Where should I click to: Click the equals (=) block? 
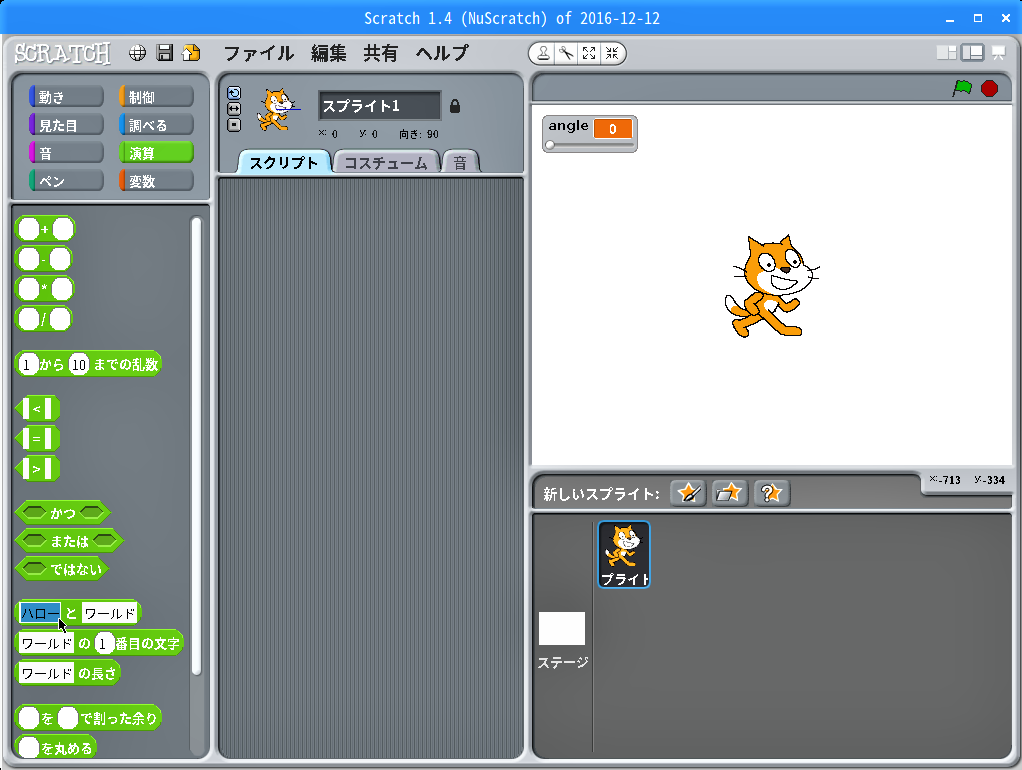37,439
